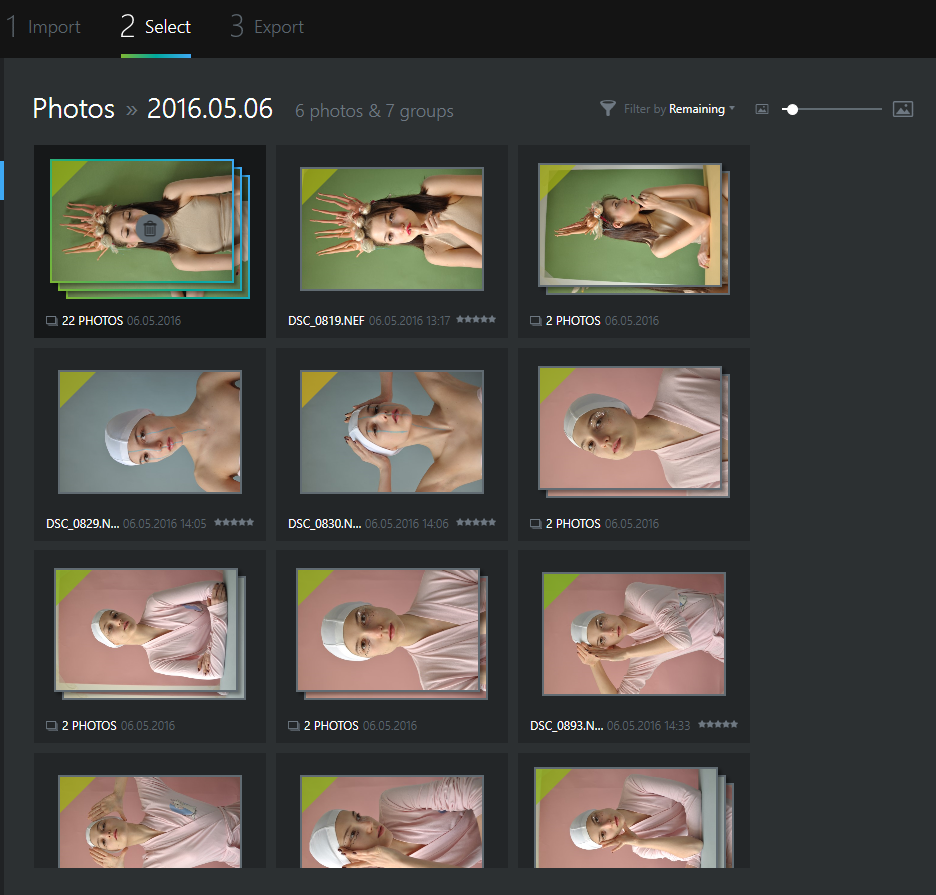This screenshot has height=895, width=936.
Task: Switch to the Import step tab
Action: (x=44, y=27)
